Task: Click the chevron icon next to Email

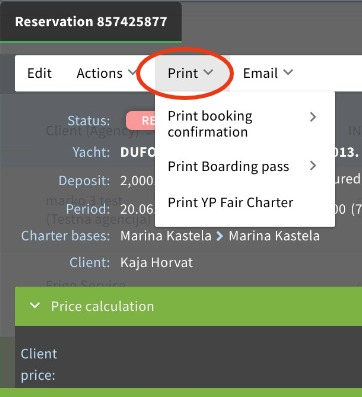Action: pos(288,72)
